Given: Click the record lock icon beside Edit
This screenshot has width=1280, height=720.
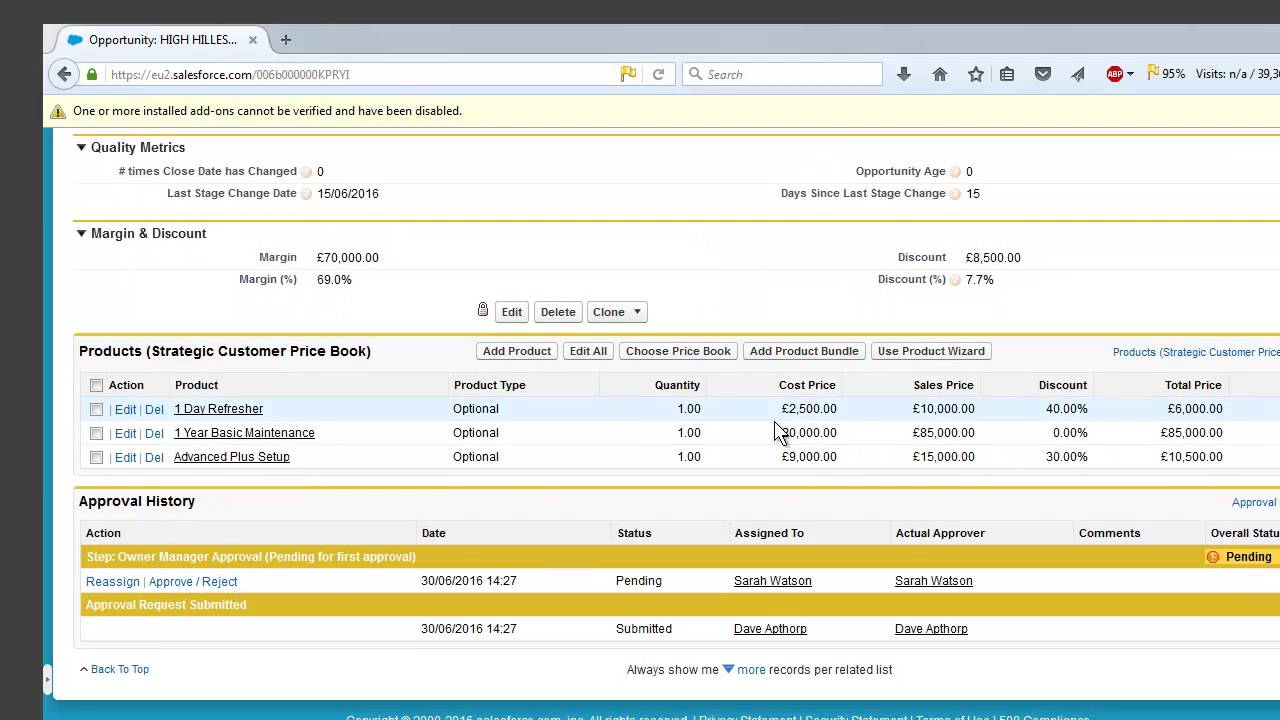Looking at the screenshot, I should coord(483,310).
